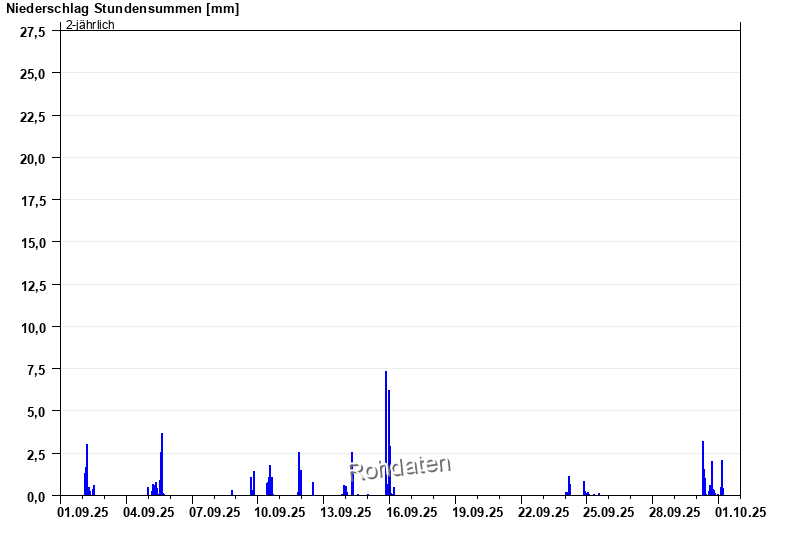The height and width of the screenshot is (550, 800).
Task: Click the 10.09.25 axis date
Action: tap(280, 512)
